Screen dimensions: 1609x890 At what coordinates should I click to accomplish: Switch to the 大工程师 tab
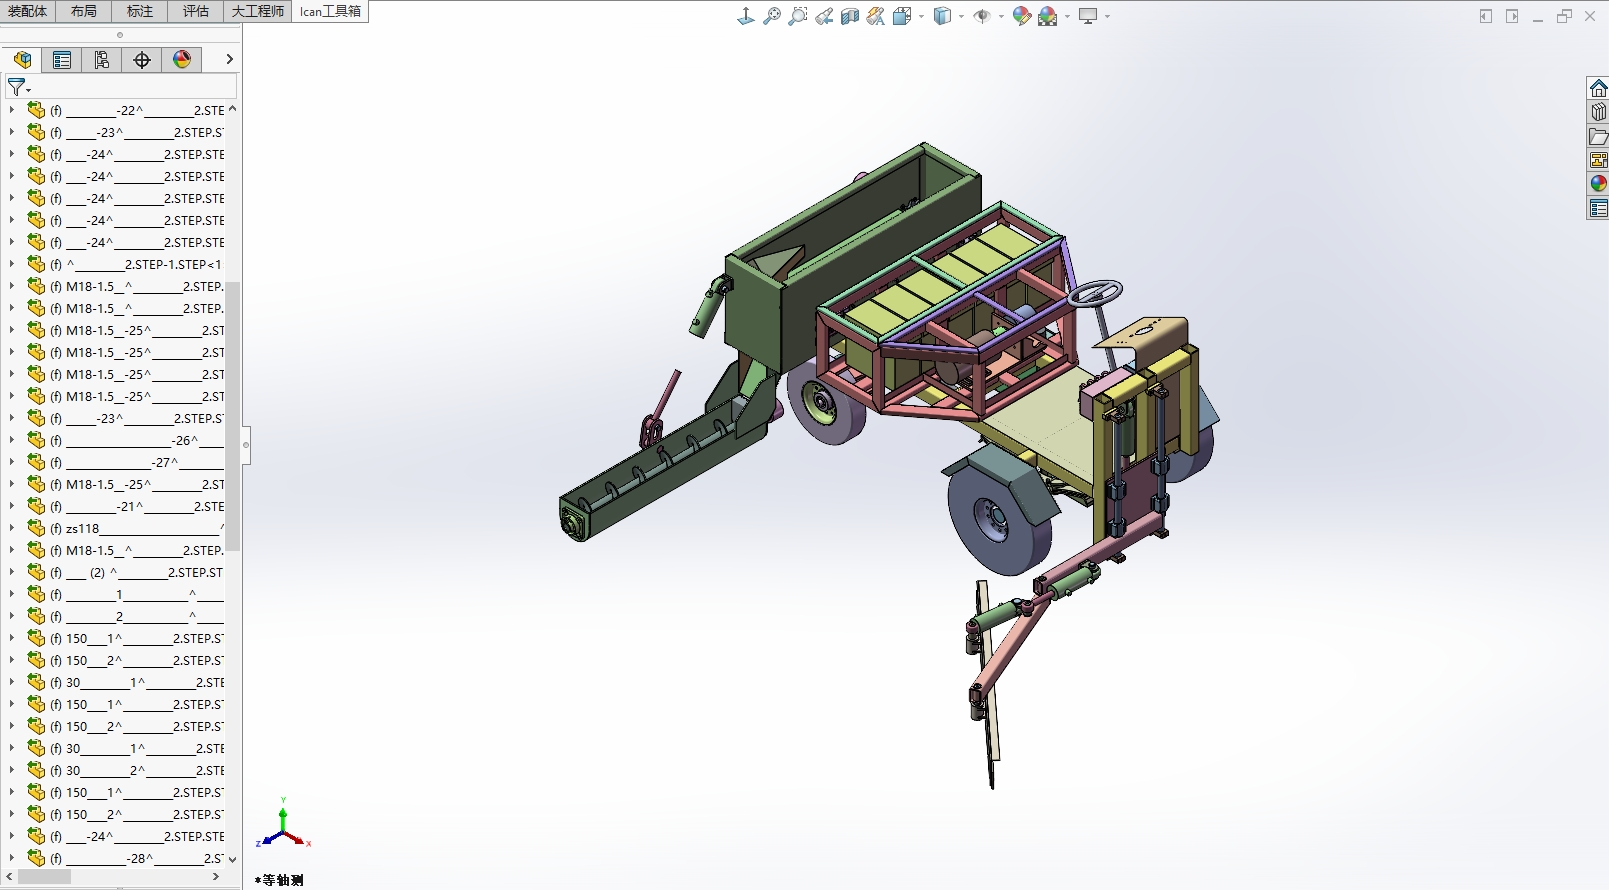258,11
